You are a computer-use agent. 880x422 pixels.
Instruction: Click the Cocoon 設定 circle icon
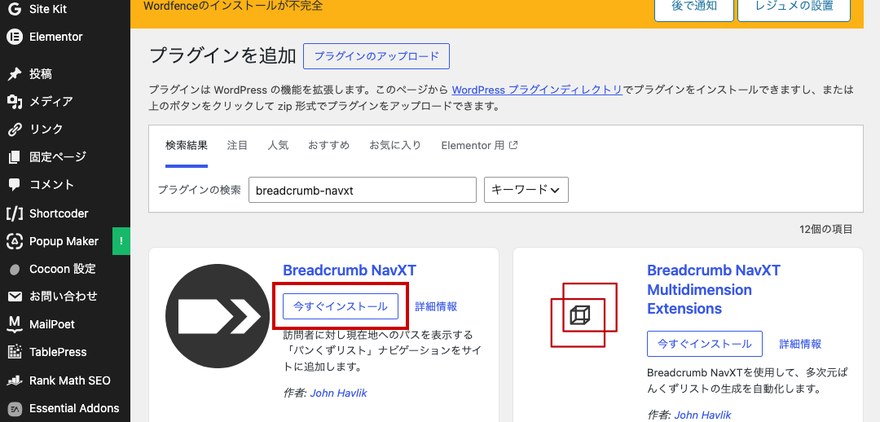click(15, 269)
